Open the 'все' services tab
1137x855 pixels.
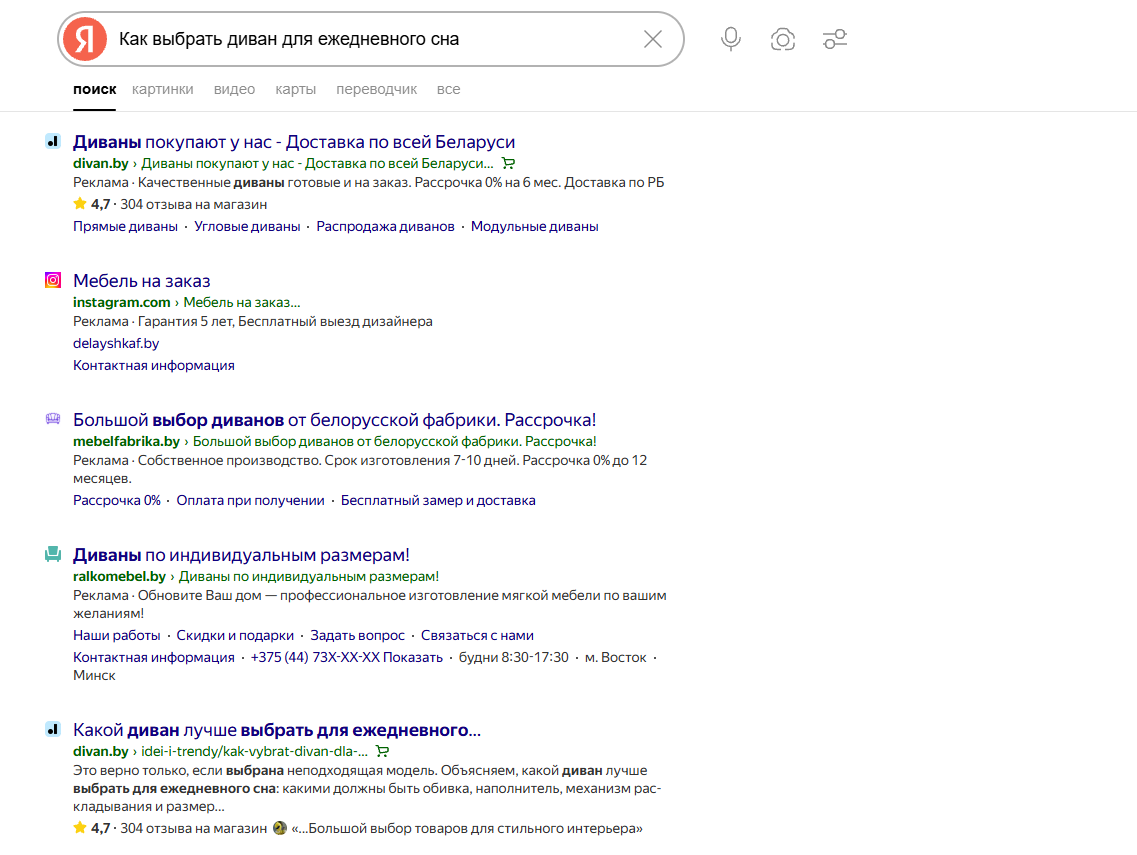click(448, 89)
